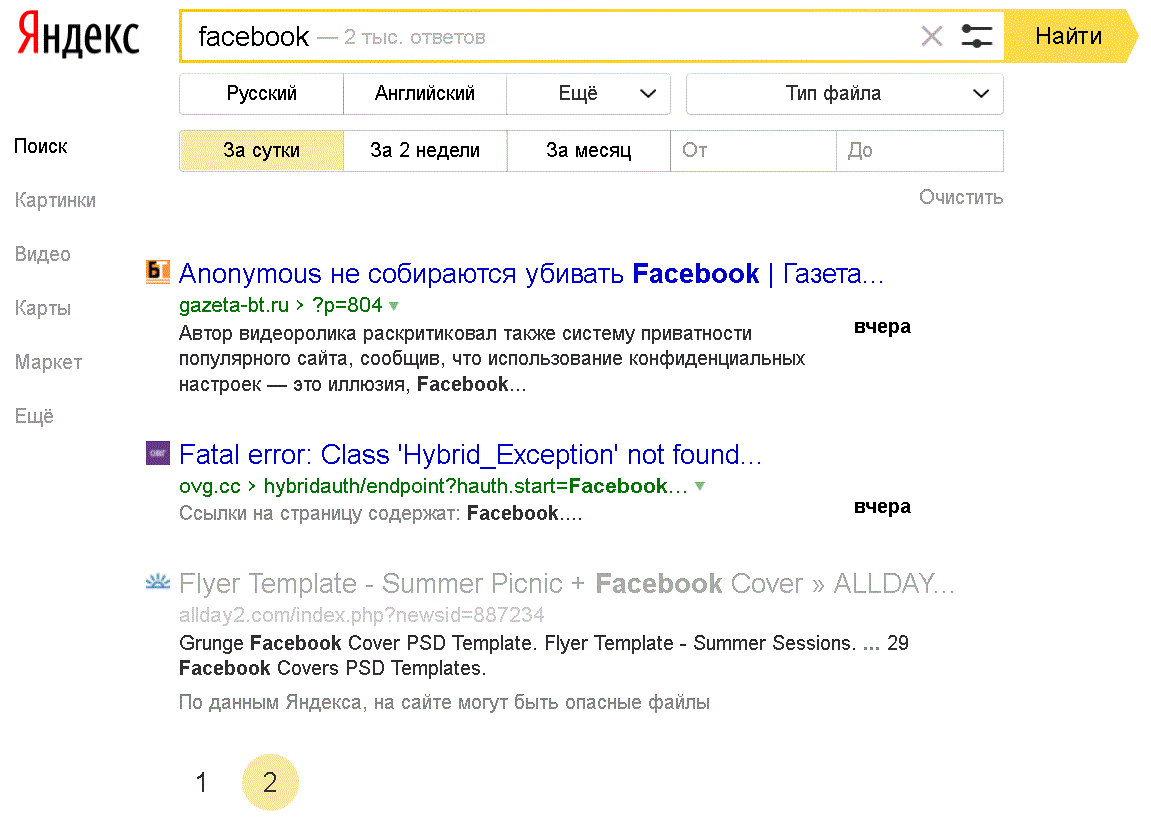Toggle the English language filter
The height and width of the screenshot is (821, 1151).
(425, 94)
